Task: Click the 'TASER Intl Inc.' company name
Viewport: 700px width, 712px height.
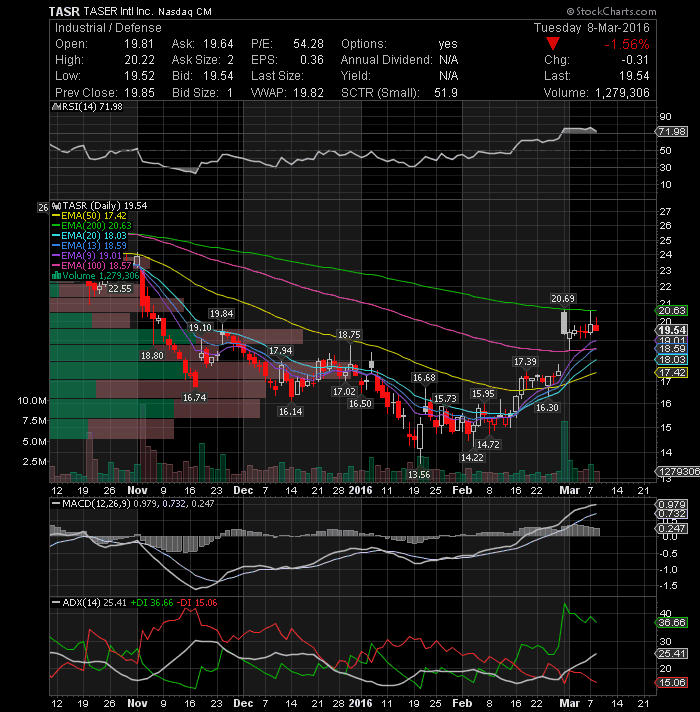Action: coord(118,12)
